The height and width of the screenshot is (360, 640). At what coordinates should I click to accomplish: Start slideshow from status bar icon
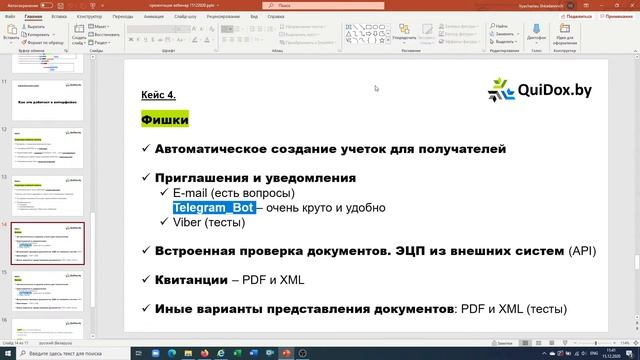pyautogui.click(x=565, y=343)
